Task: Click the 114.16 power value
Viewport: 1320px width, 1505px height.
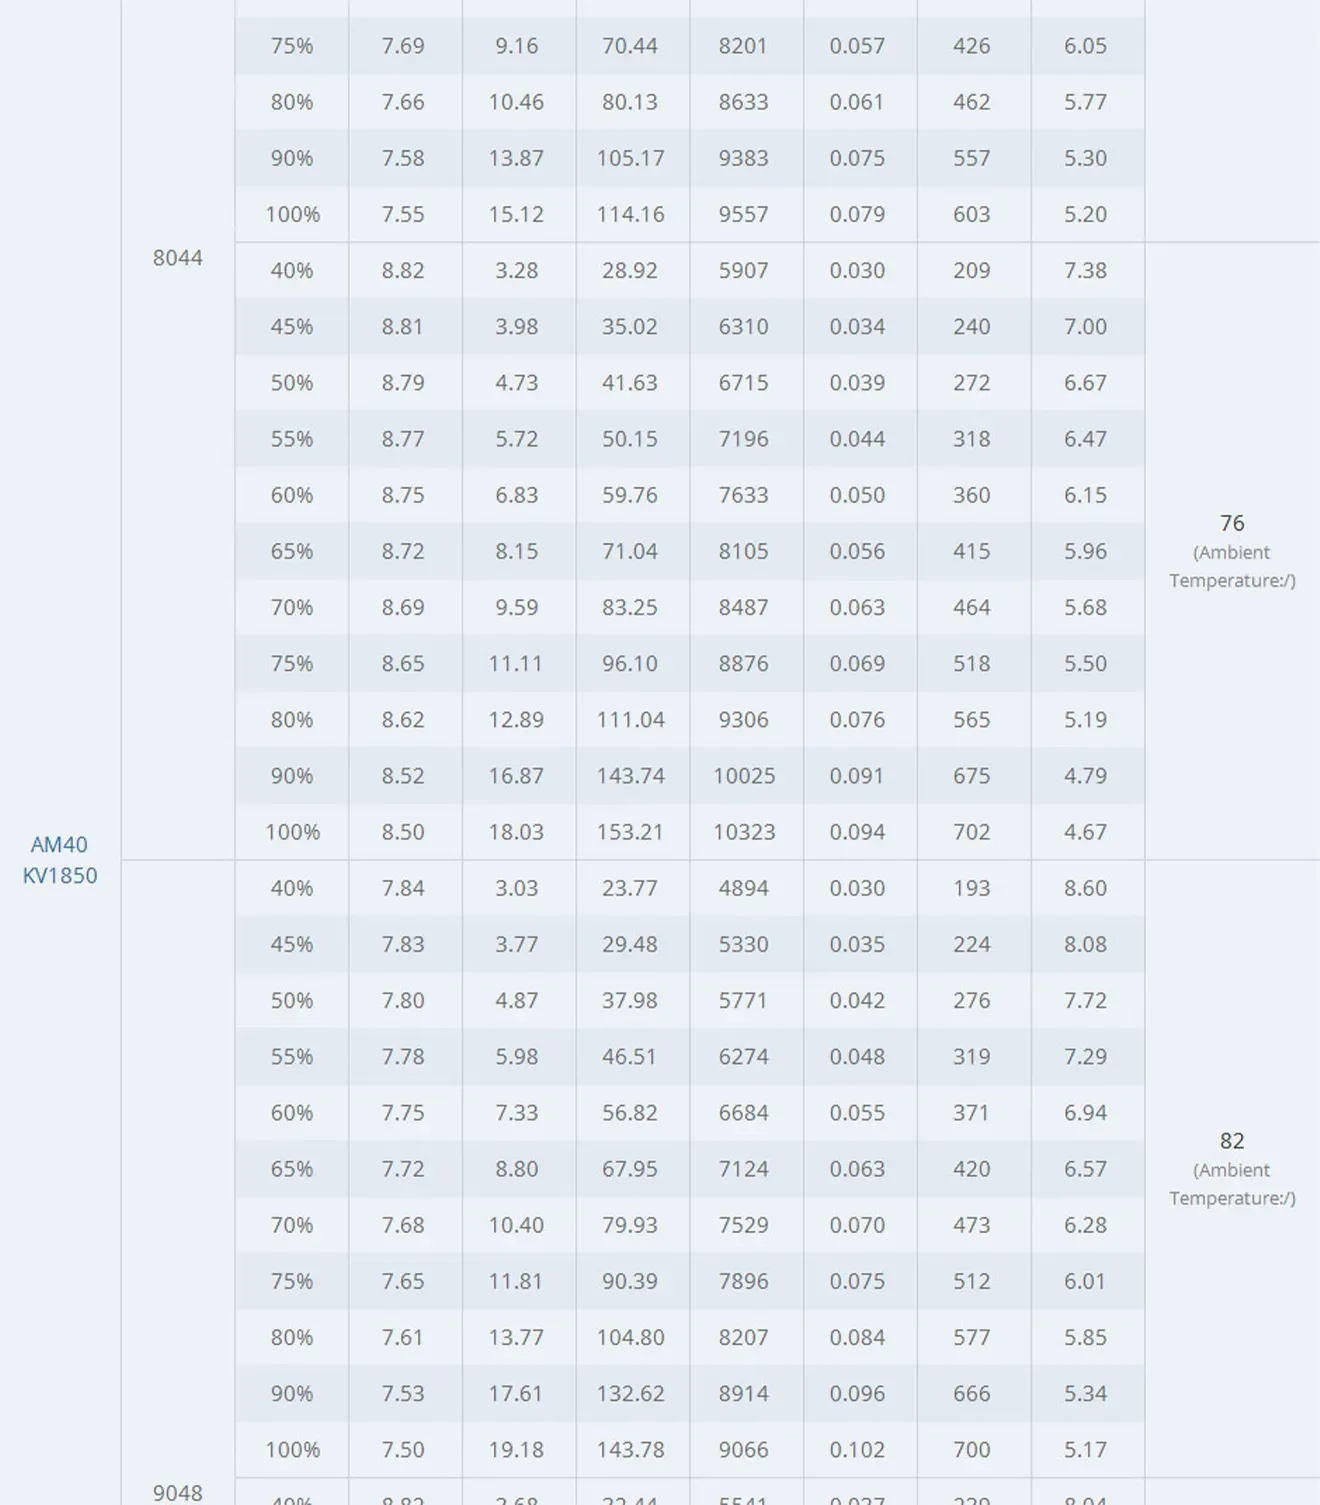Action: (630, 214)
